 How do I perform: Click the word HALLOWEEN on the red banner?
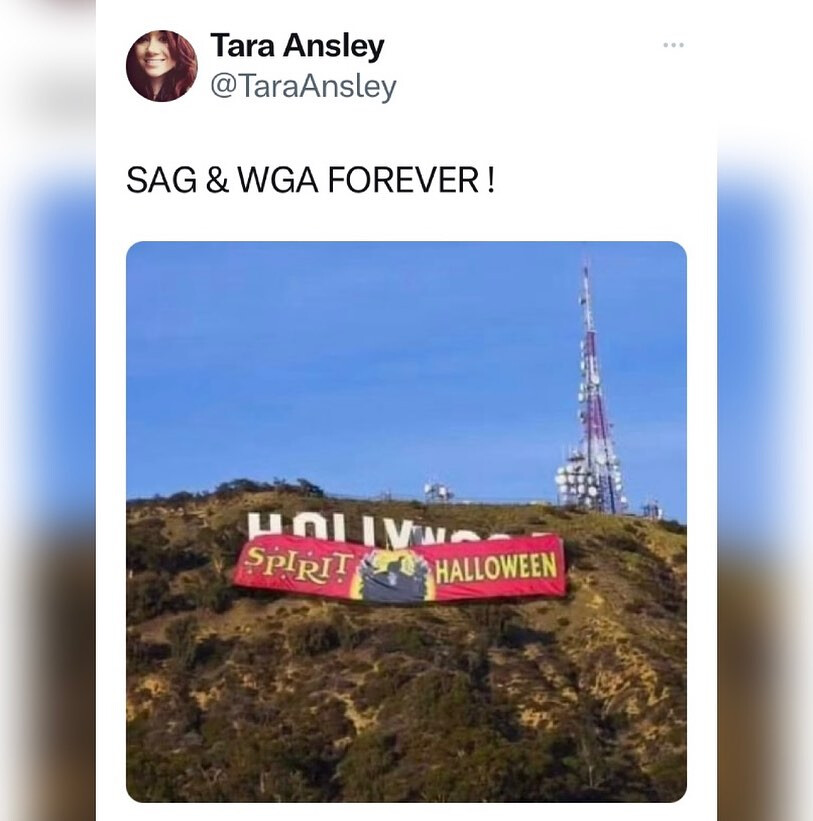click(496, 568)
